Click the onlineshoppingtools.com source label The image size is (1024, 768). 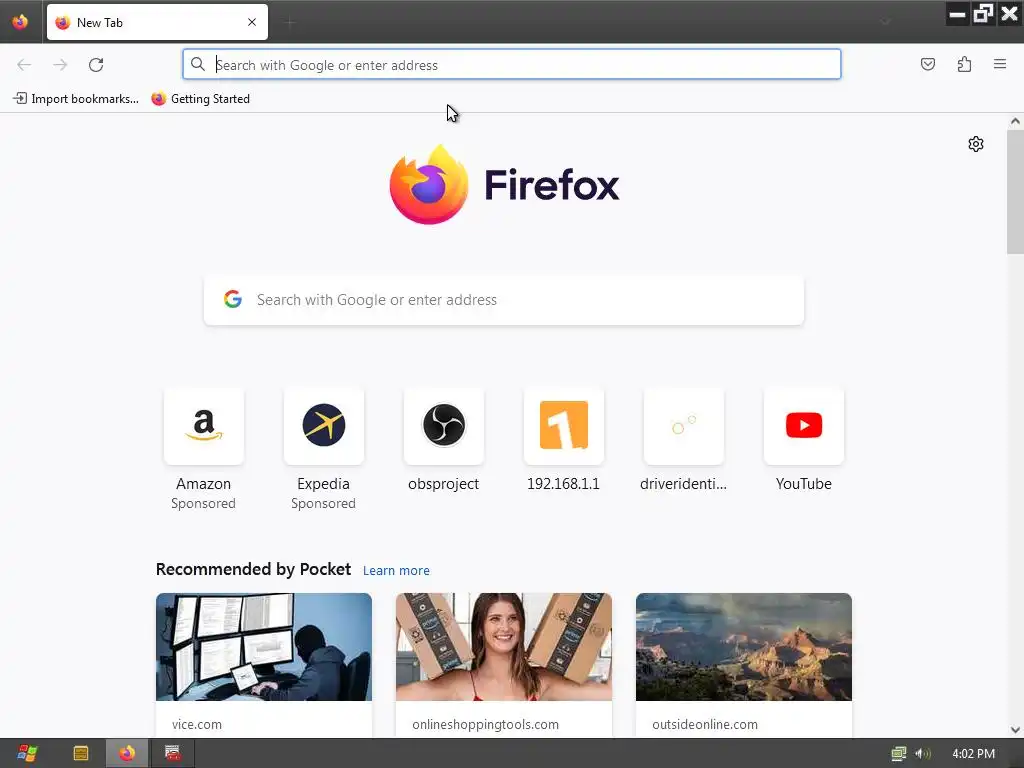tap(485, 724)
